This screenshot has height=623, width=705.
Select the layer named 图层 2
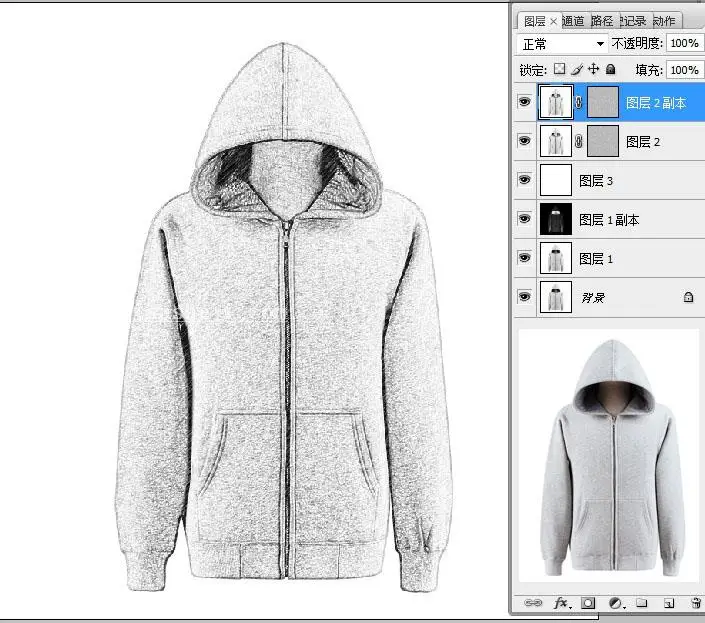point(643,142)
